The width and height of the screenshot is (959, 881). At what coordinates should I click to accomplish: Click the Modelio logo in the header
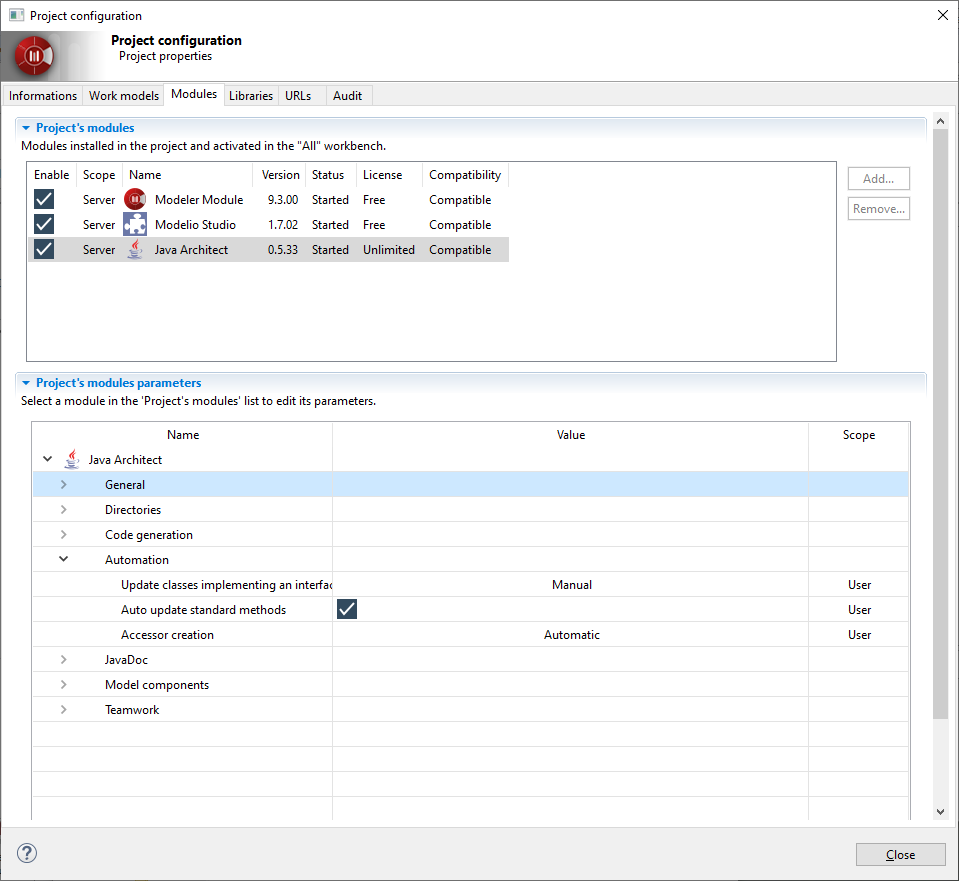pyautogui.click(x=34, y=56)
